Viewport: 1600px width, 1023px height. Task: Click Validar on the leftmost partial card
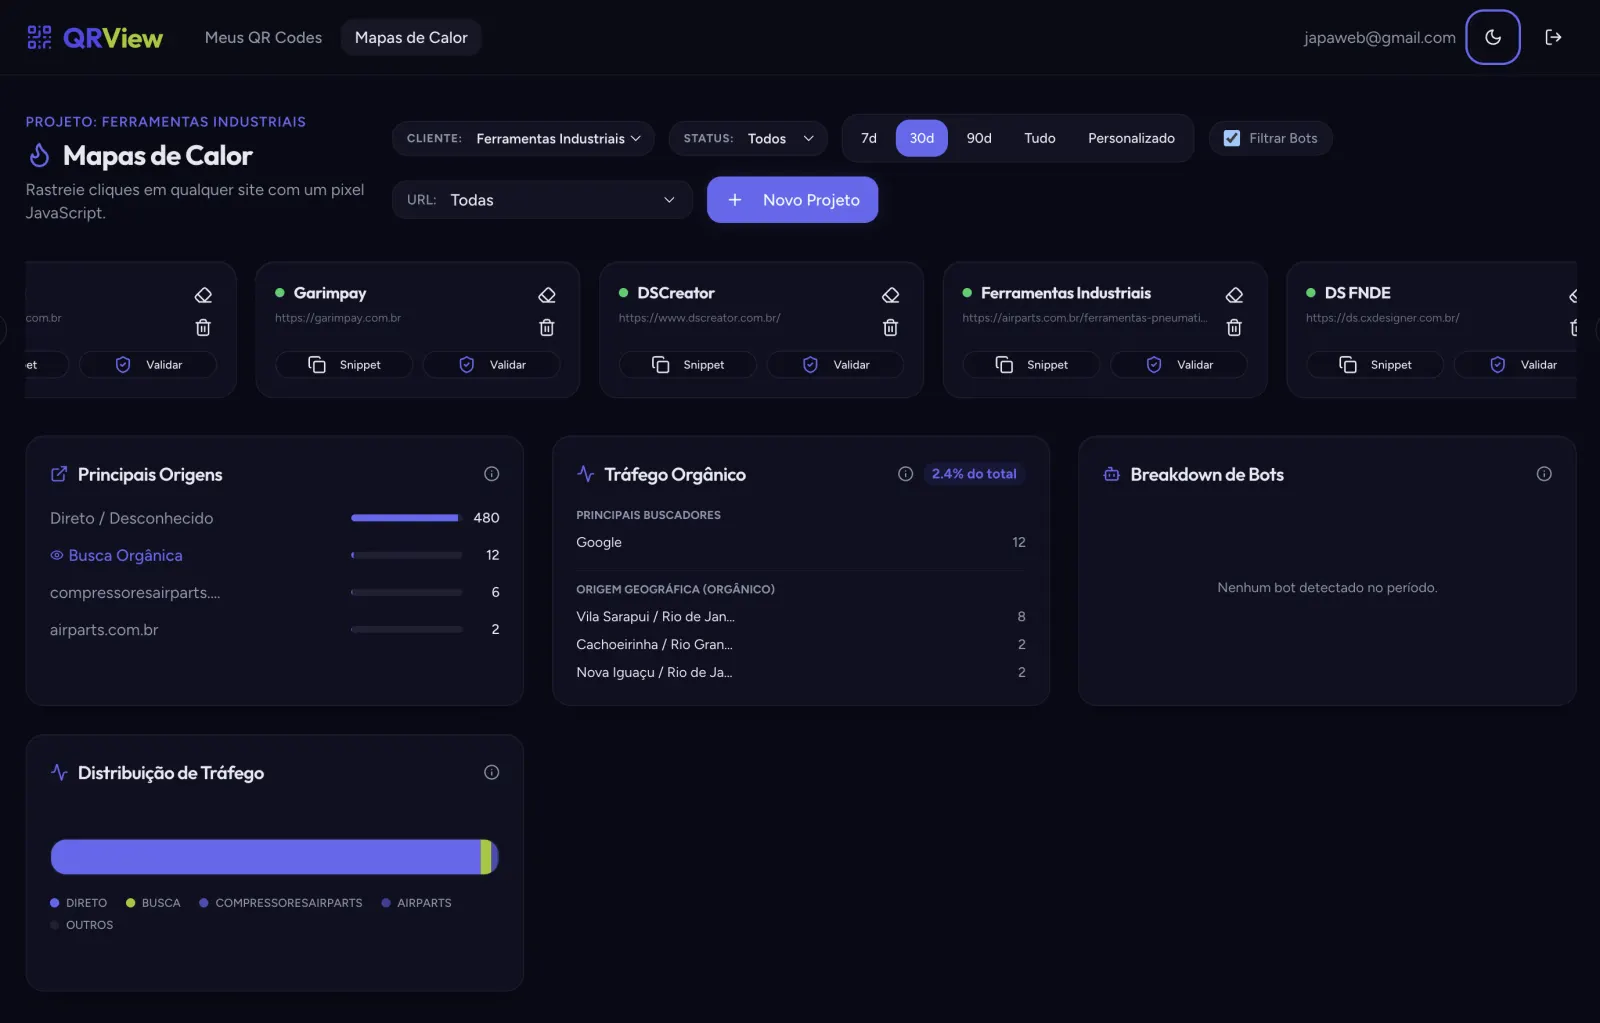[148, 365]
